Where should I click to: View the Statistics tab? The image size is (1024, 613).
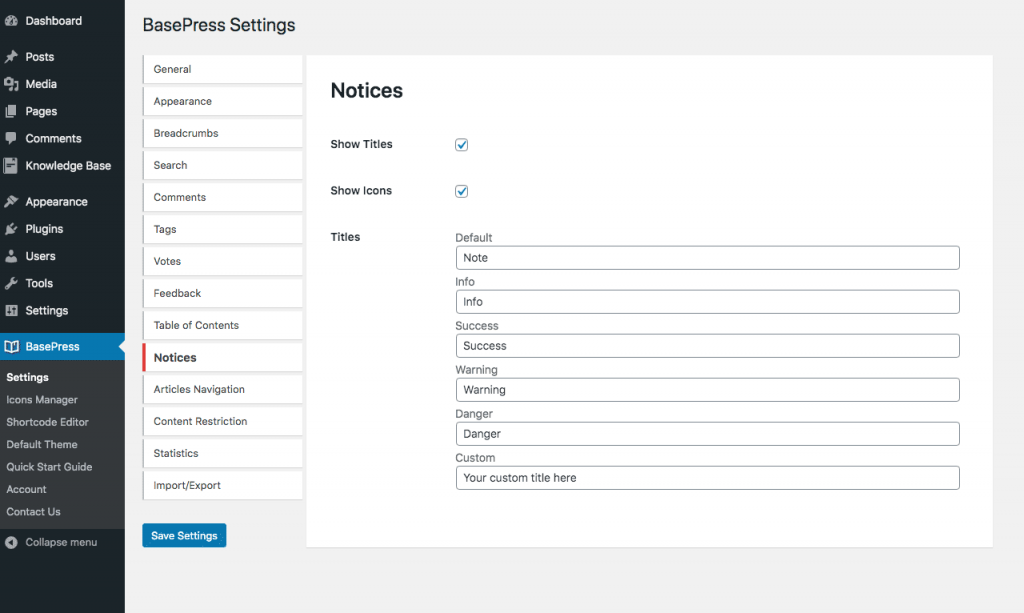[x=223, y=453]
